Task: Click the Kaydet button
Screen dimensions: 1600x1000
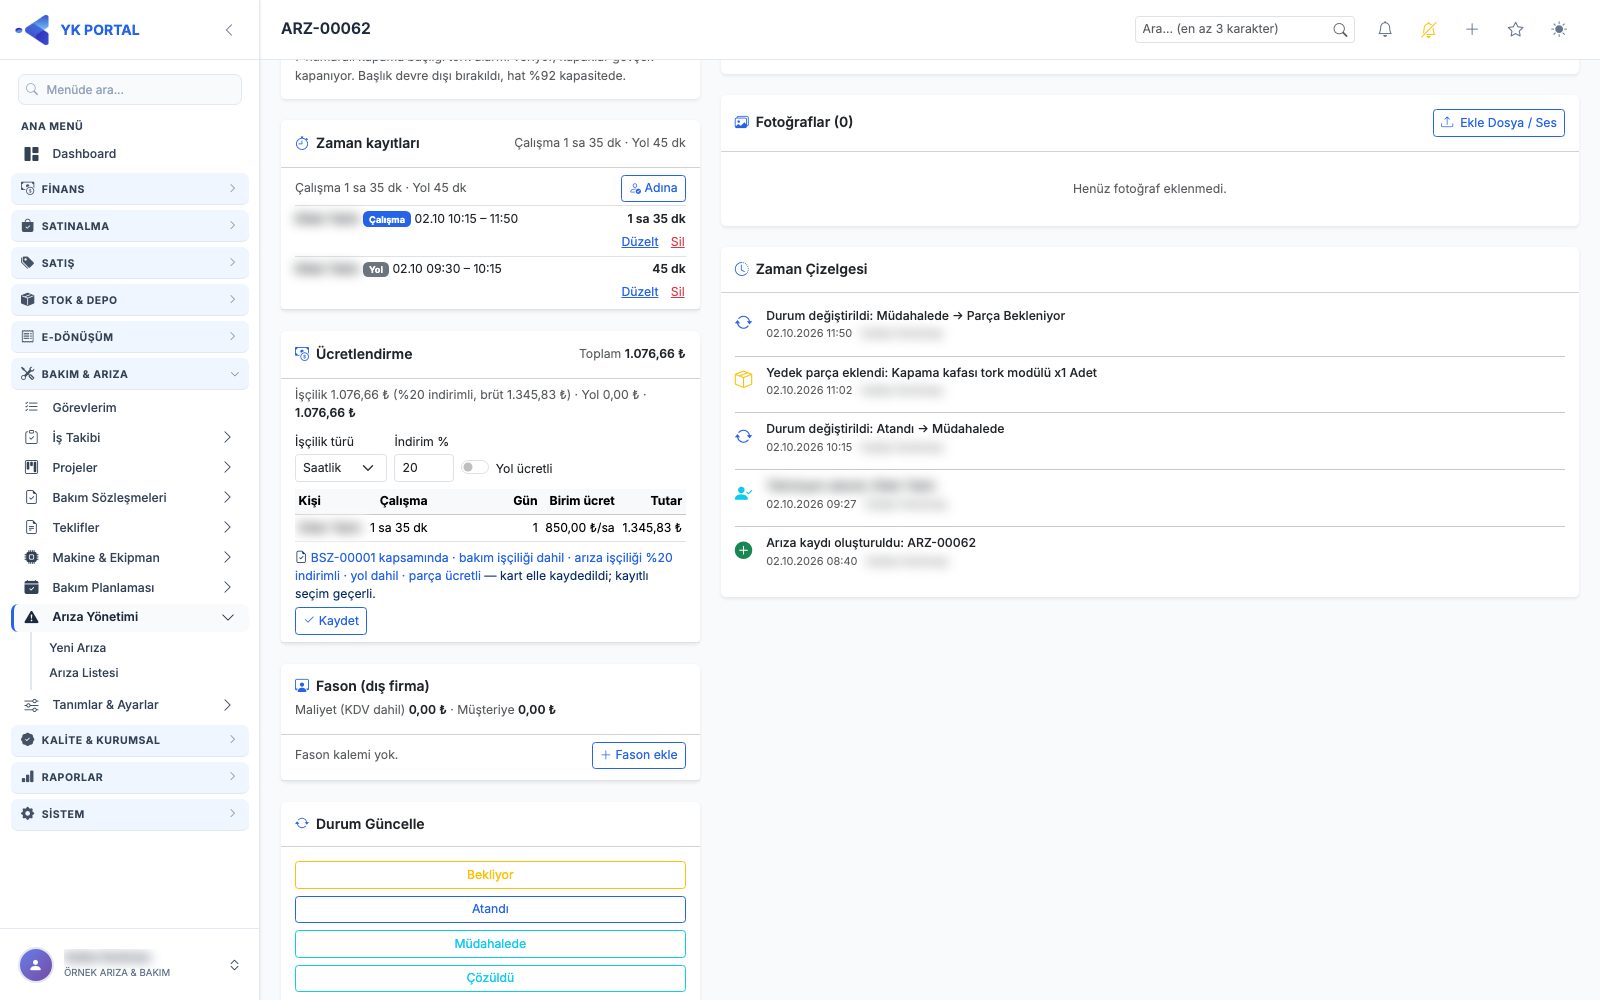Action: click(331, 621)
